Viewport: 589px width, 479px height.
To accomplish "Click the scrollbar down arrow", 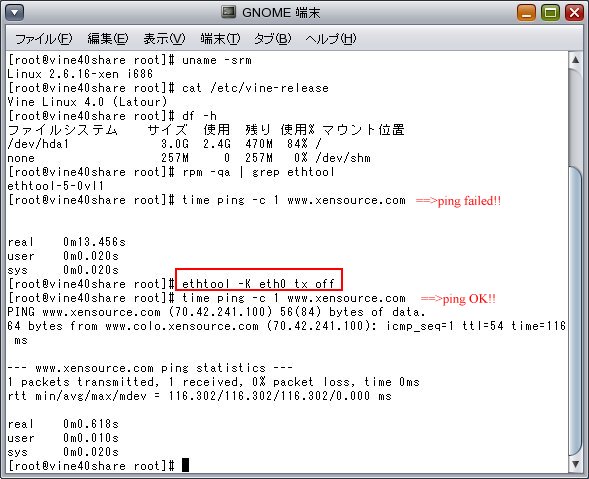I will tap(575, 465).
